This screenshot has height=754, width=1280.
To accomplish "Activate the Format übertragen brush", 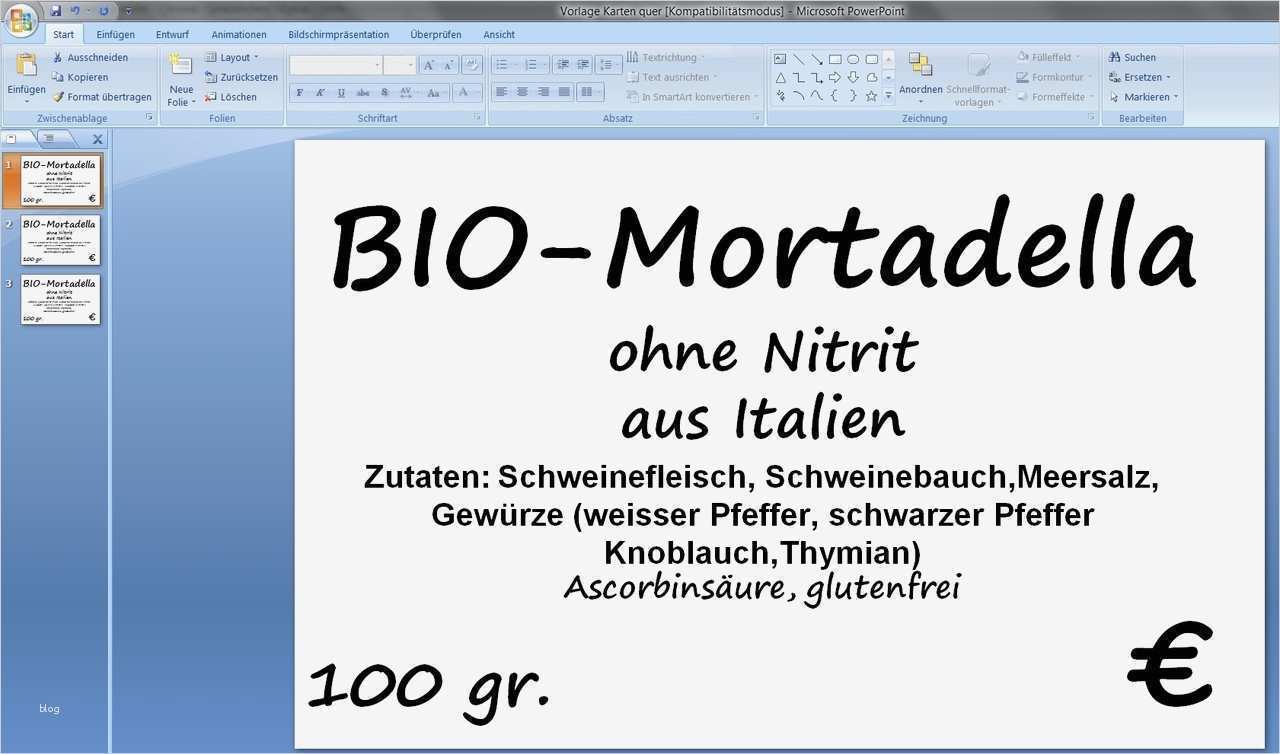I will tap(102, 97).
